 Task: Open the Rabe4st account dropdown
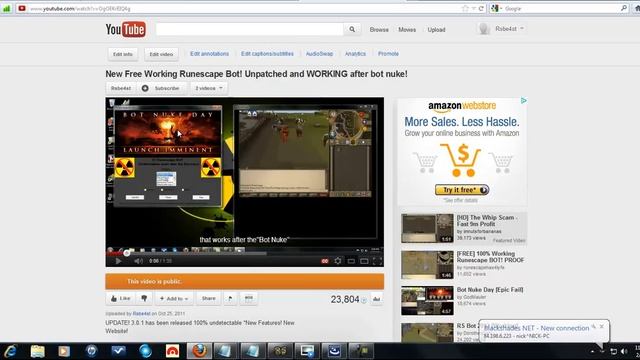(509, 29)
